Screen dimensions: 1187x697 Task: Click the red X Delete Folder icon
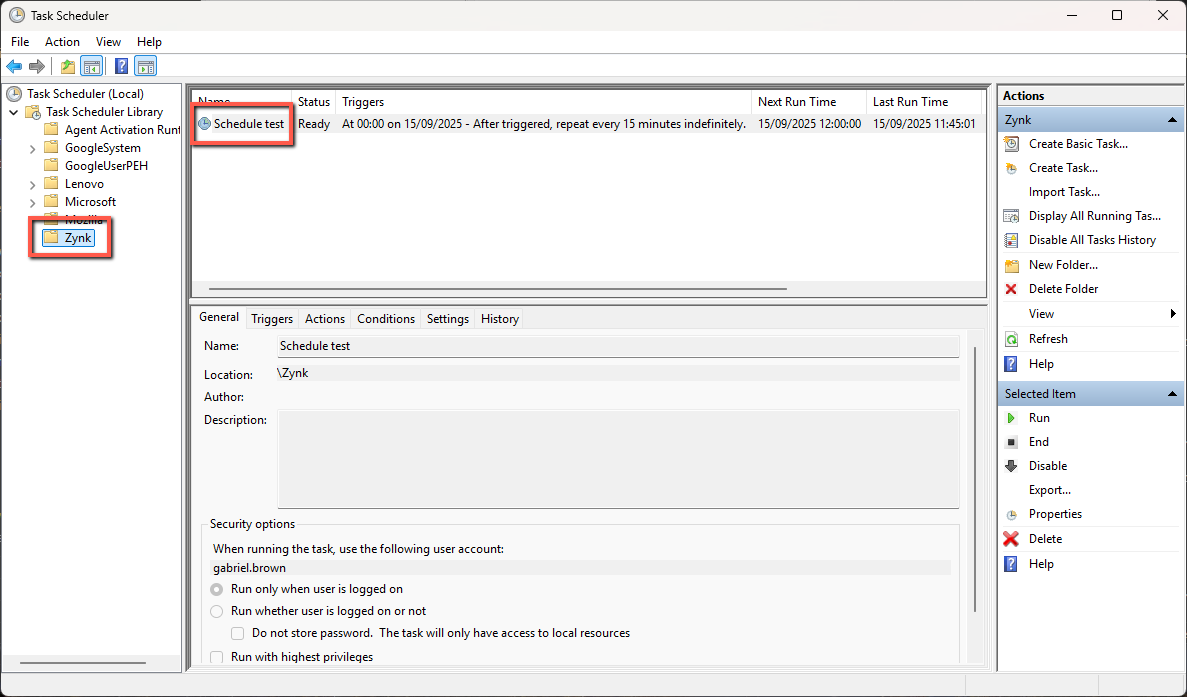(1011, 289)
